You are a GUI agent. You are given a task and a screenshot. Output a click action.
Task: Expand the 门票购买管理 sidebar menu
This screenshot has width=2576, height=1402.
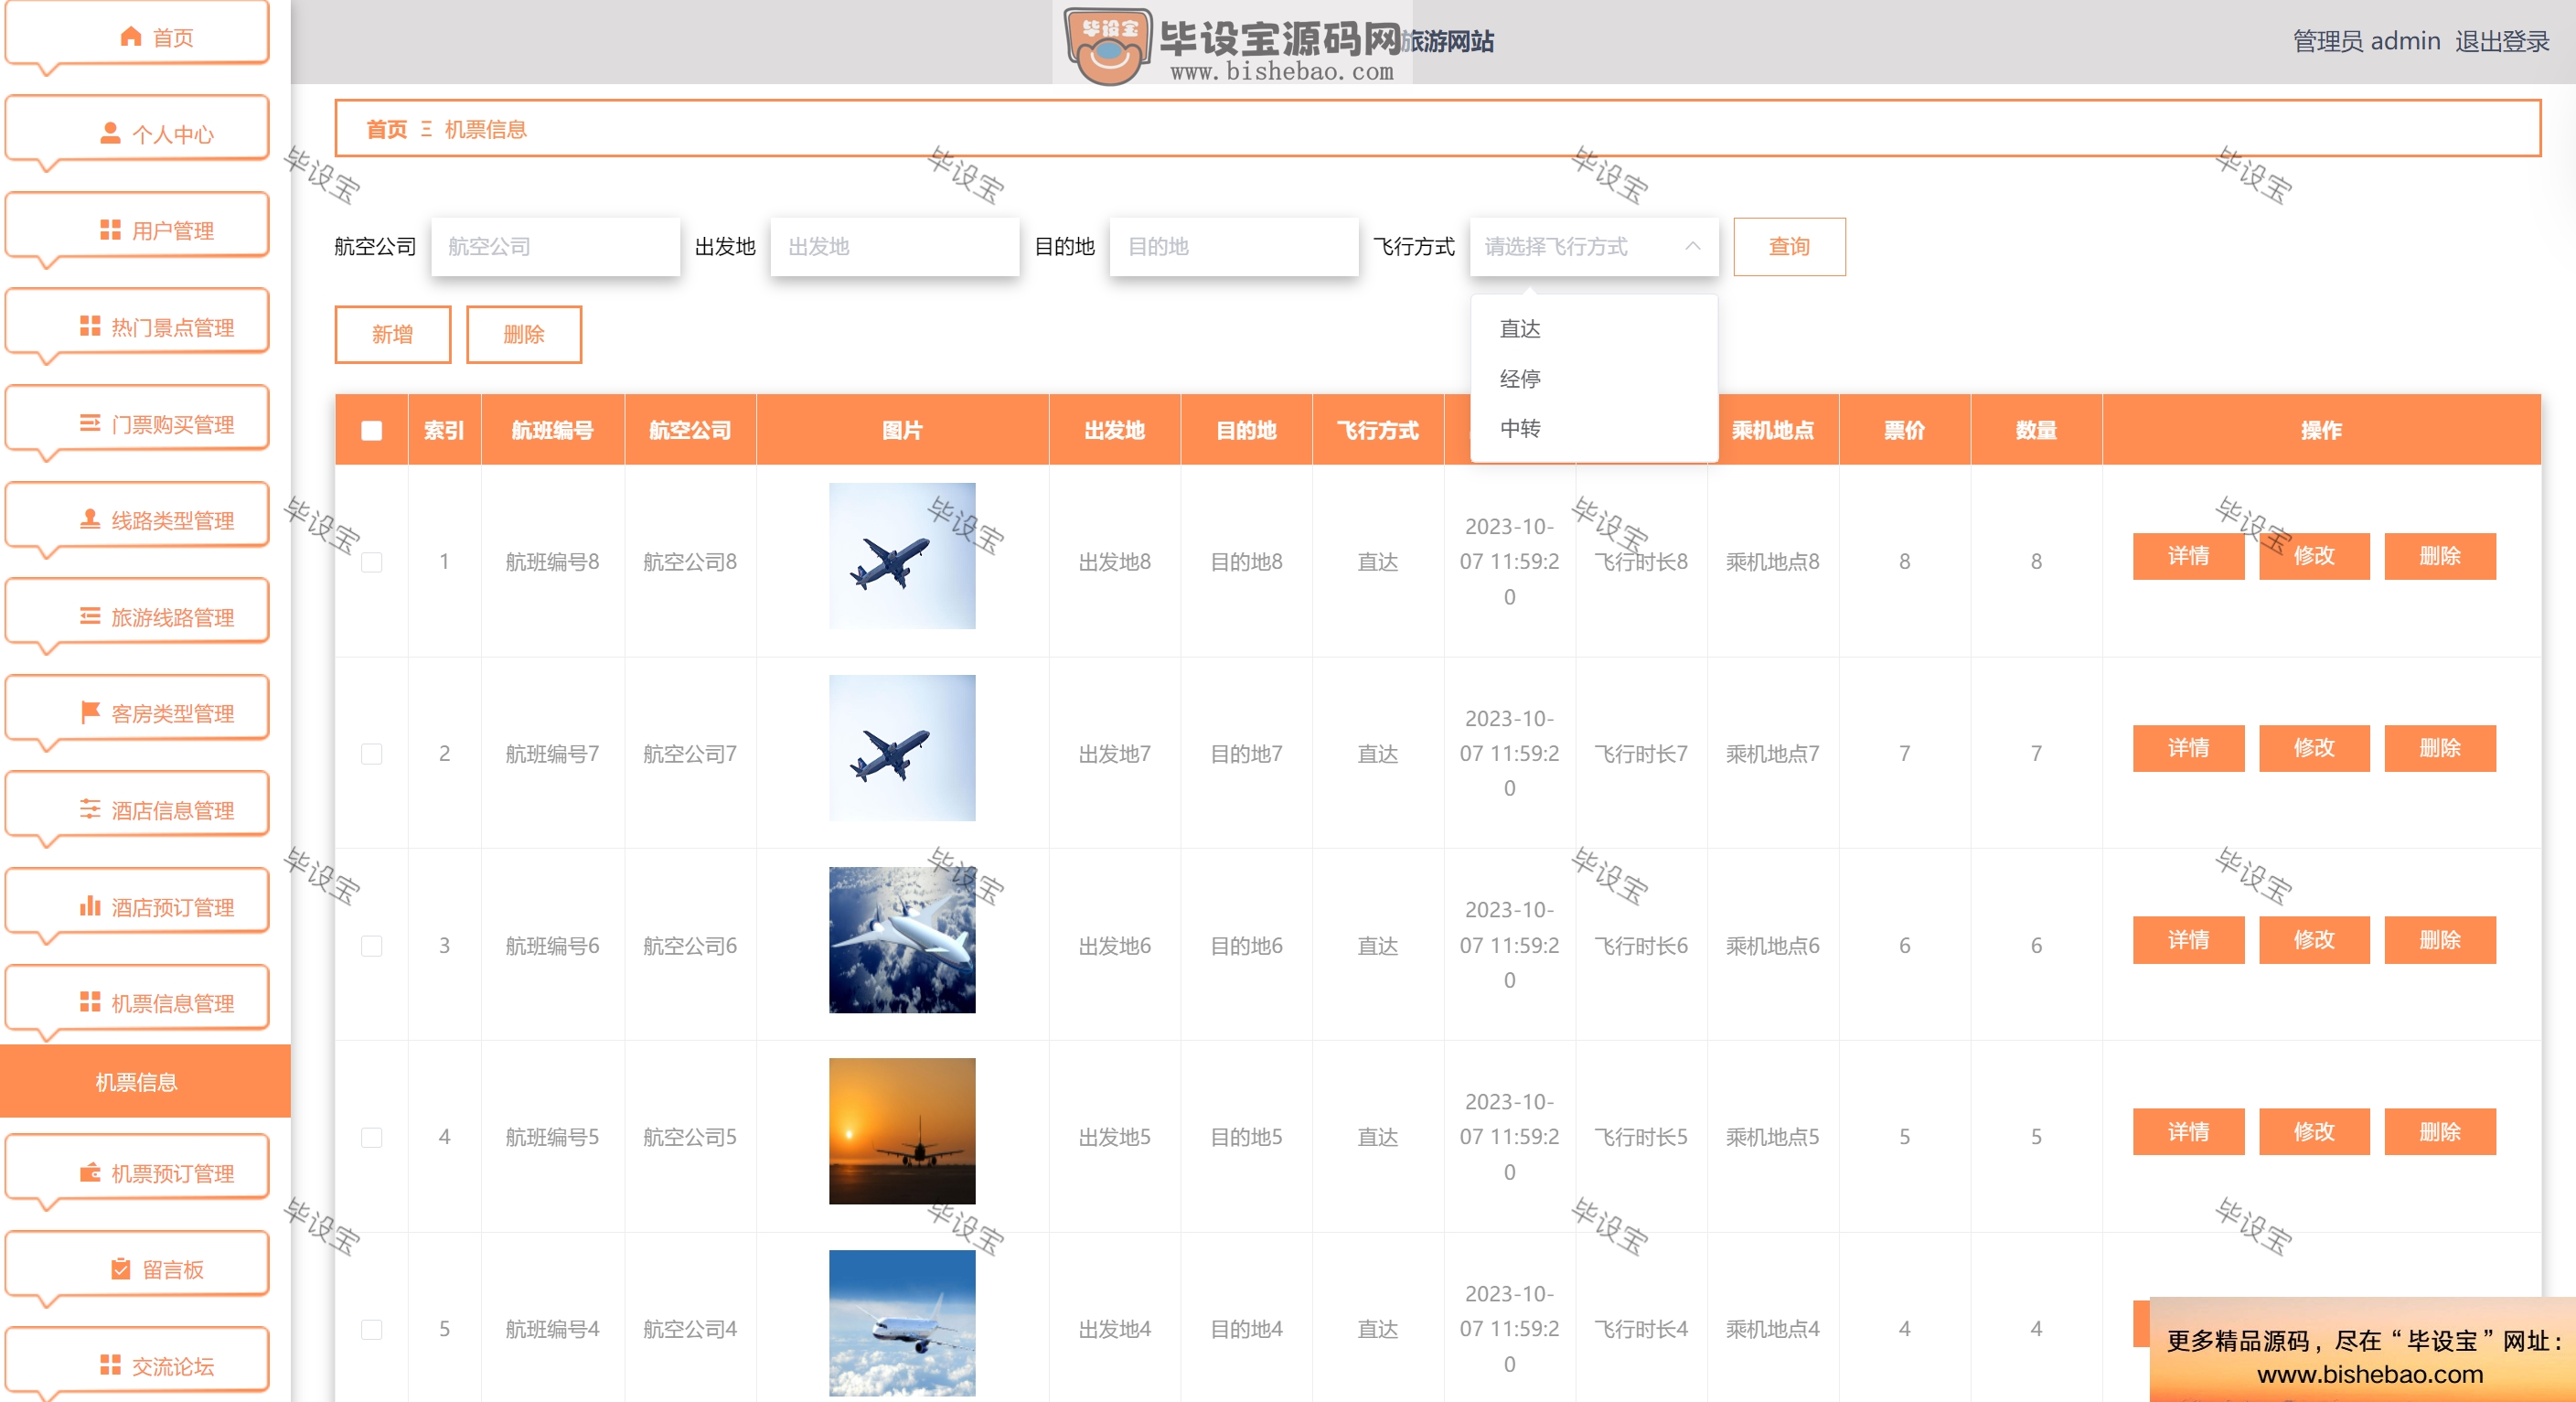tap(137, 424)
